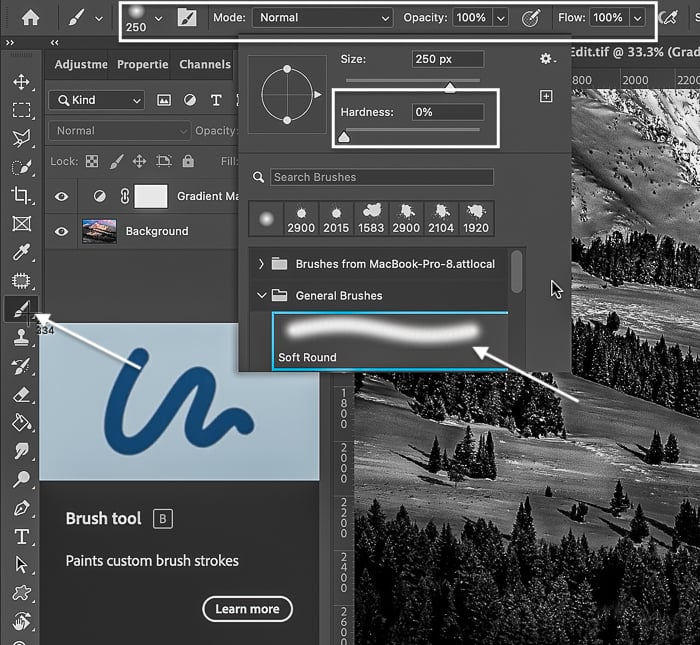Viewport: 700px width, 645px height.
Task: Filter layers by type layers icon
Action: pyautogui.click(x=216, y=100)
